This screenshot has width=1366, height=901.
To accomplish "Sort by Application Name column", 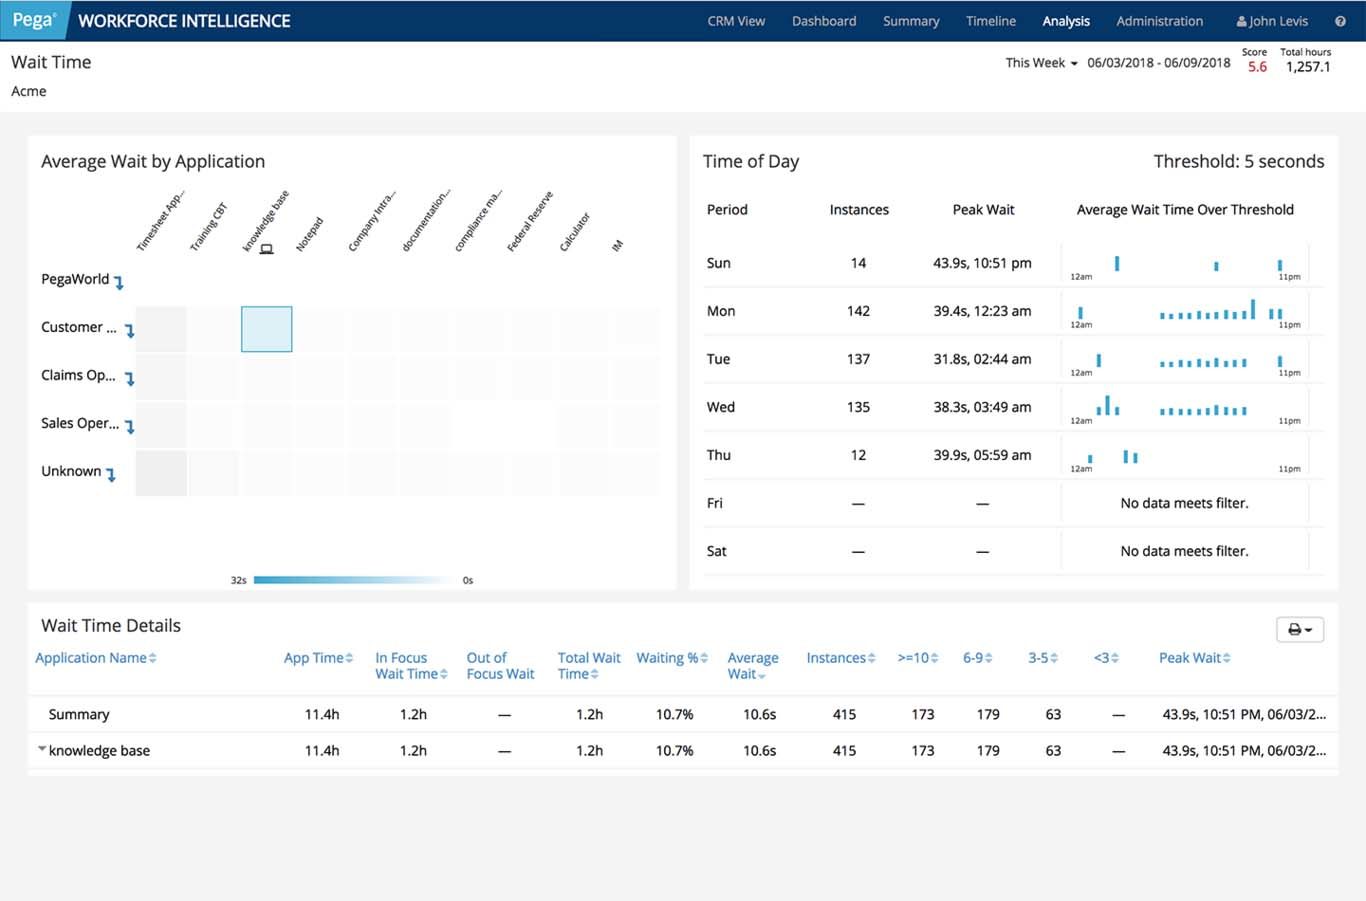I will (x=95, y=658).
